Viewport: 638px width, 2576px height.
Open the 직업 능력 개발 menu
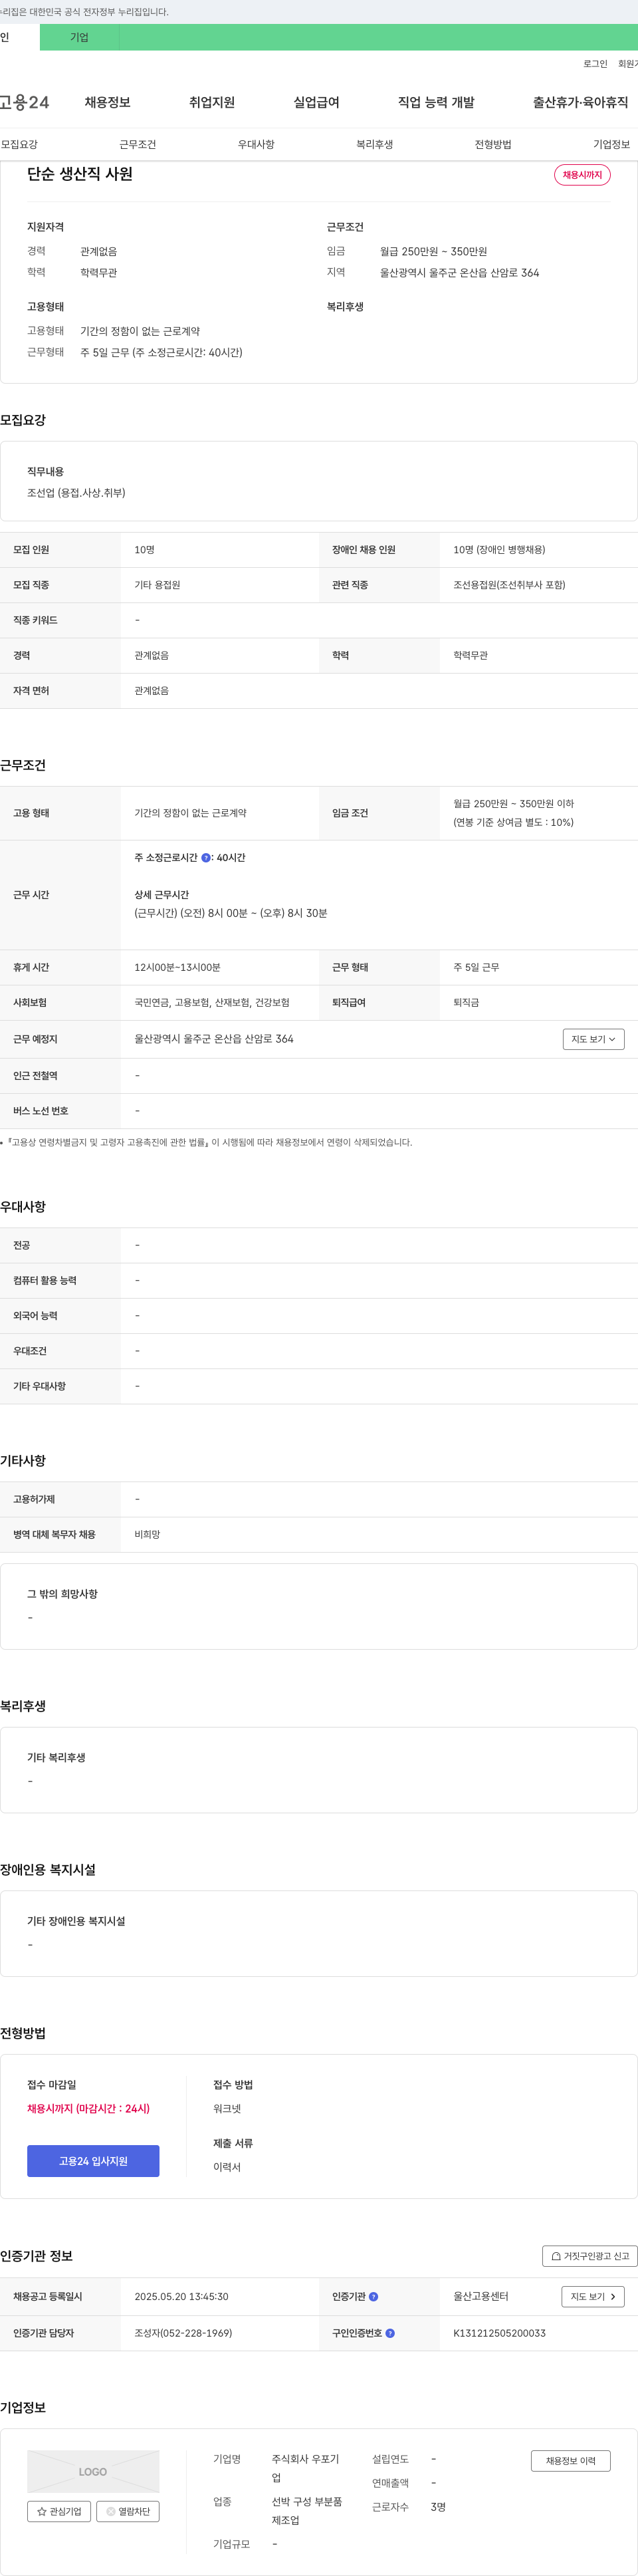tap(436, 102)
